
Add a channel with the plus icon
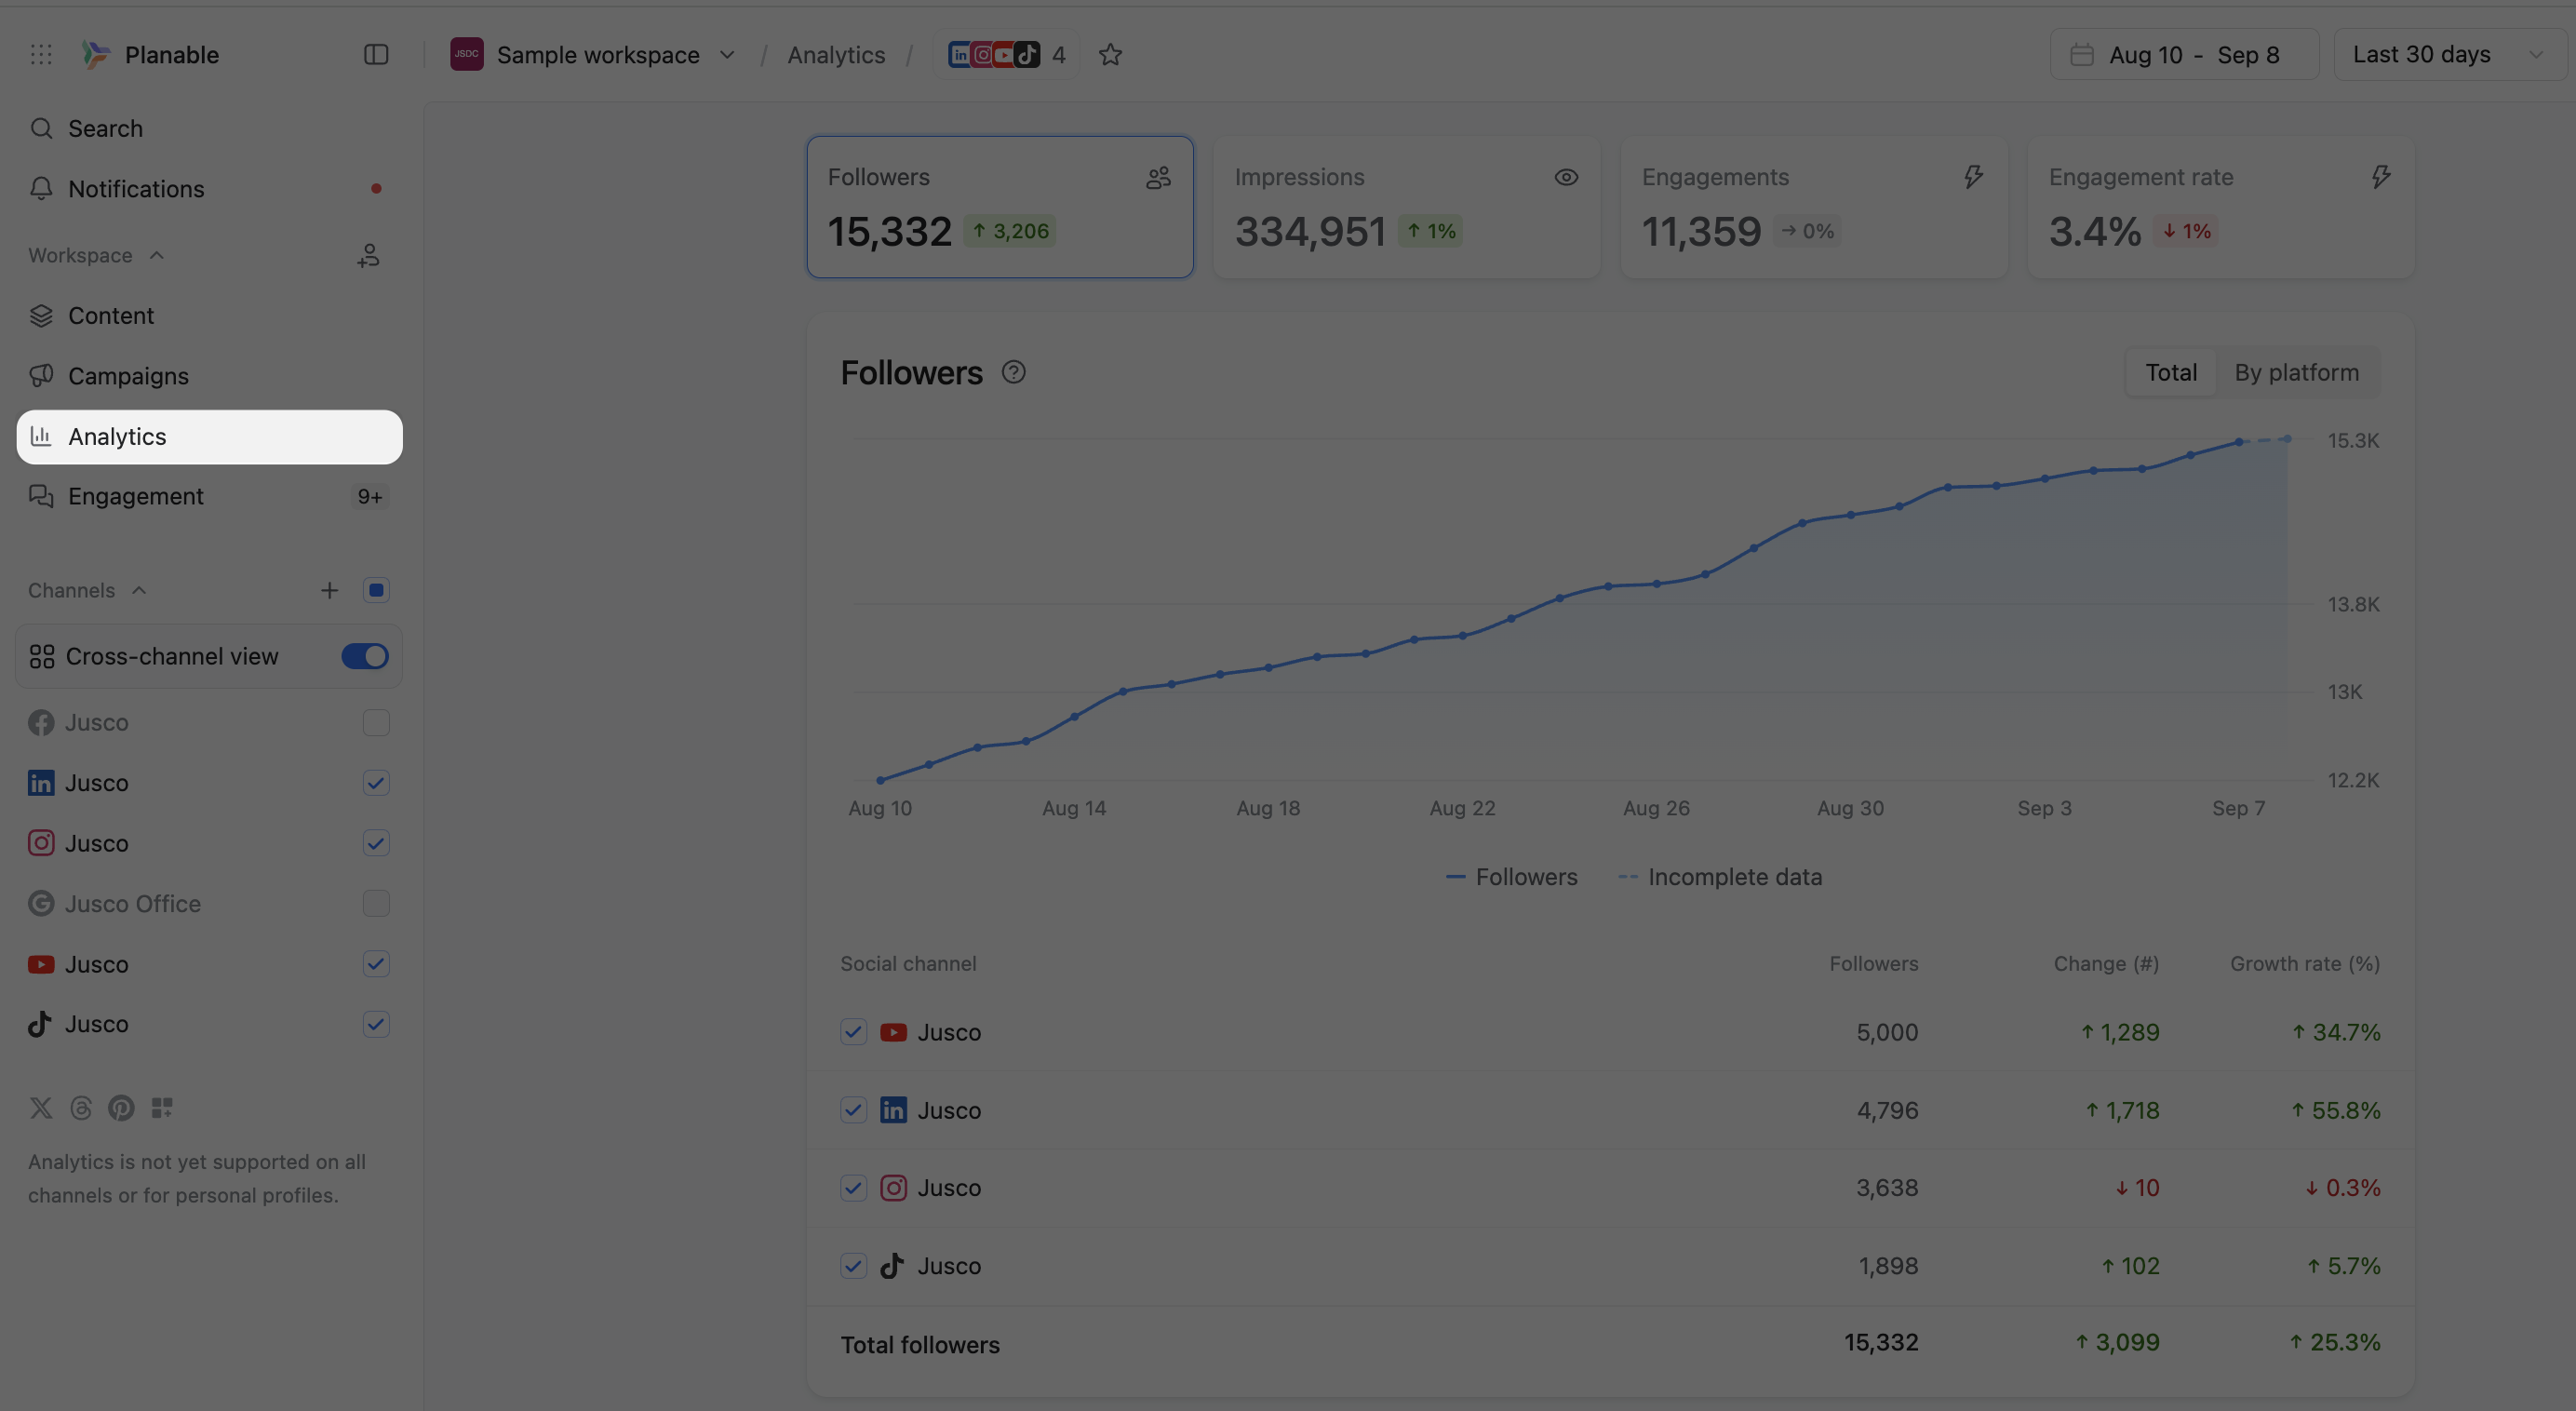329,591
